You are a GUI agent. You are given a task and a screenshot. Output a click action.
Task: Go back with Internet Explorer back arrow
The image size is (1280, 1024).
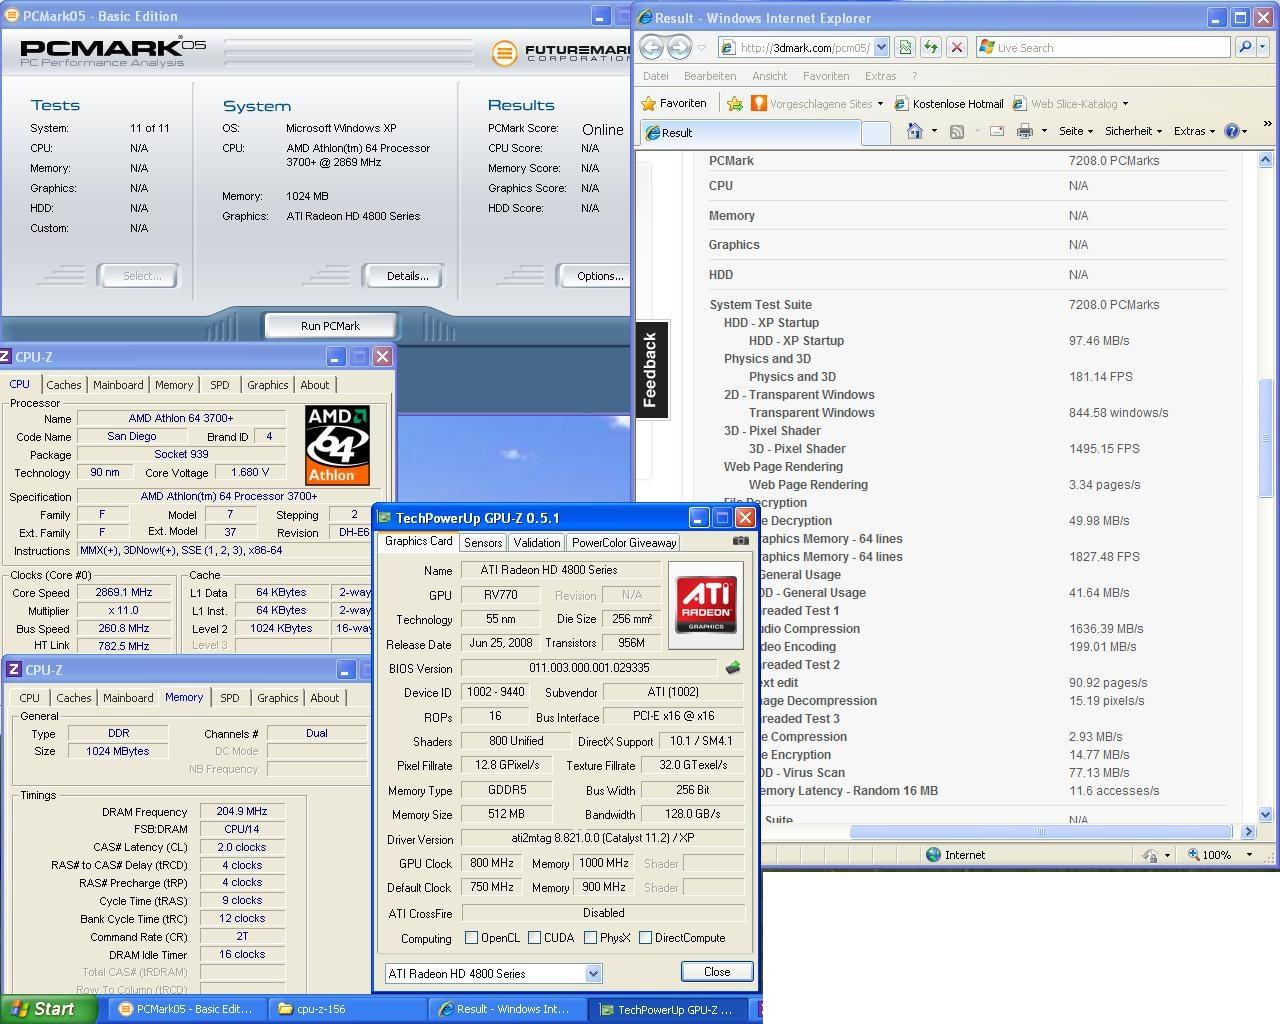651,47
